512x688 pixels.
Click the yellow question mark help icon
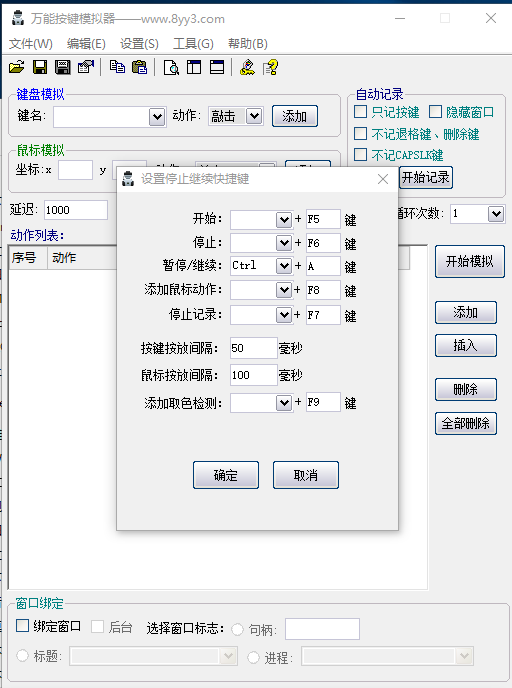point(270,67)
